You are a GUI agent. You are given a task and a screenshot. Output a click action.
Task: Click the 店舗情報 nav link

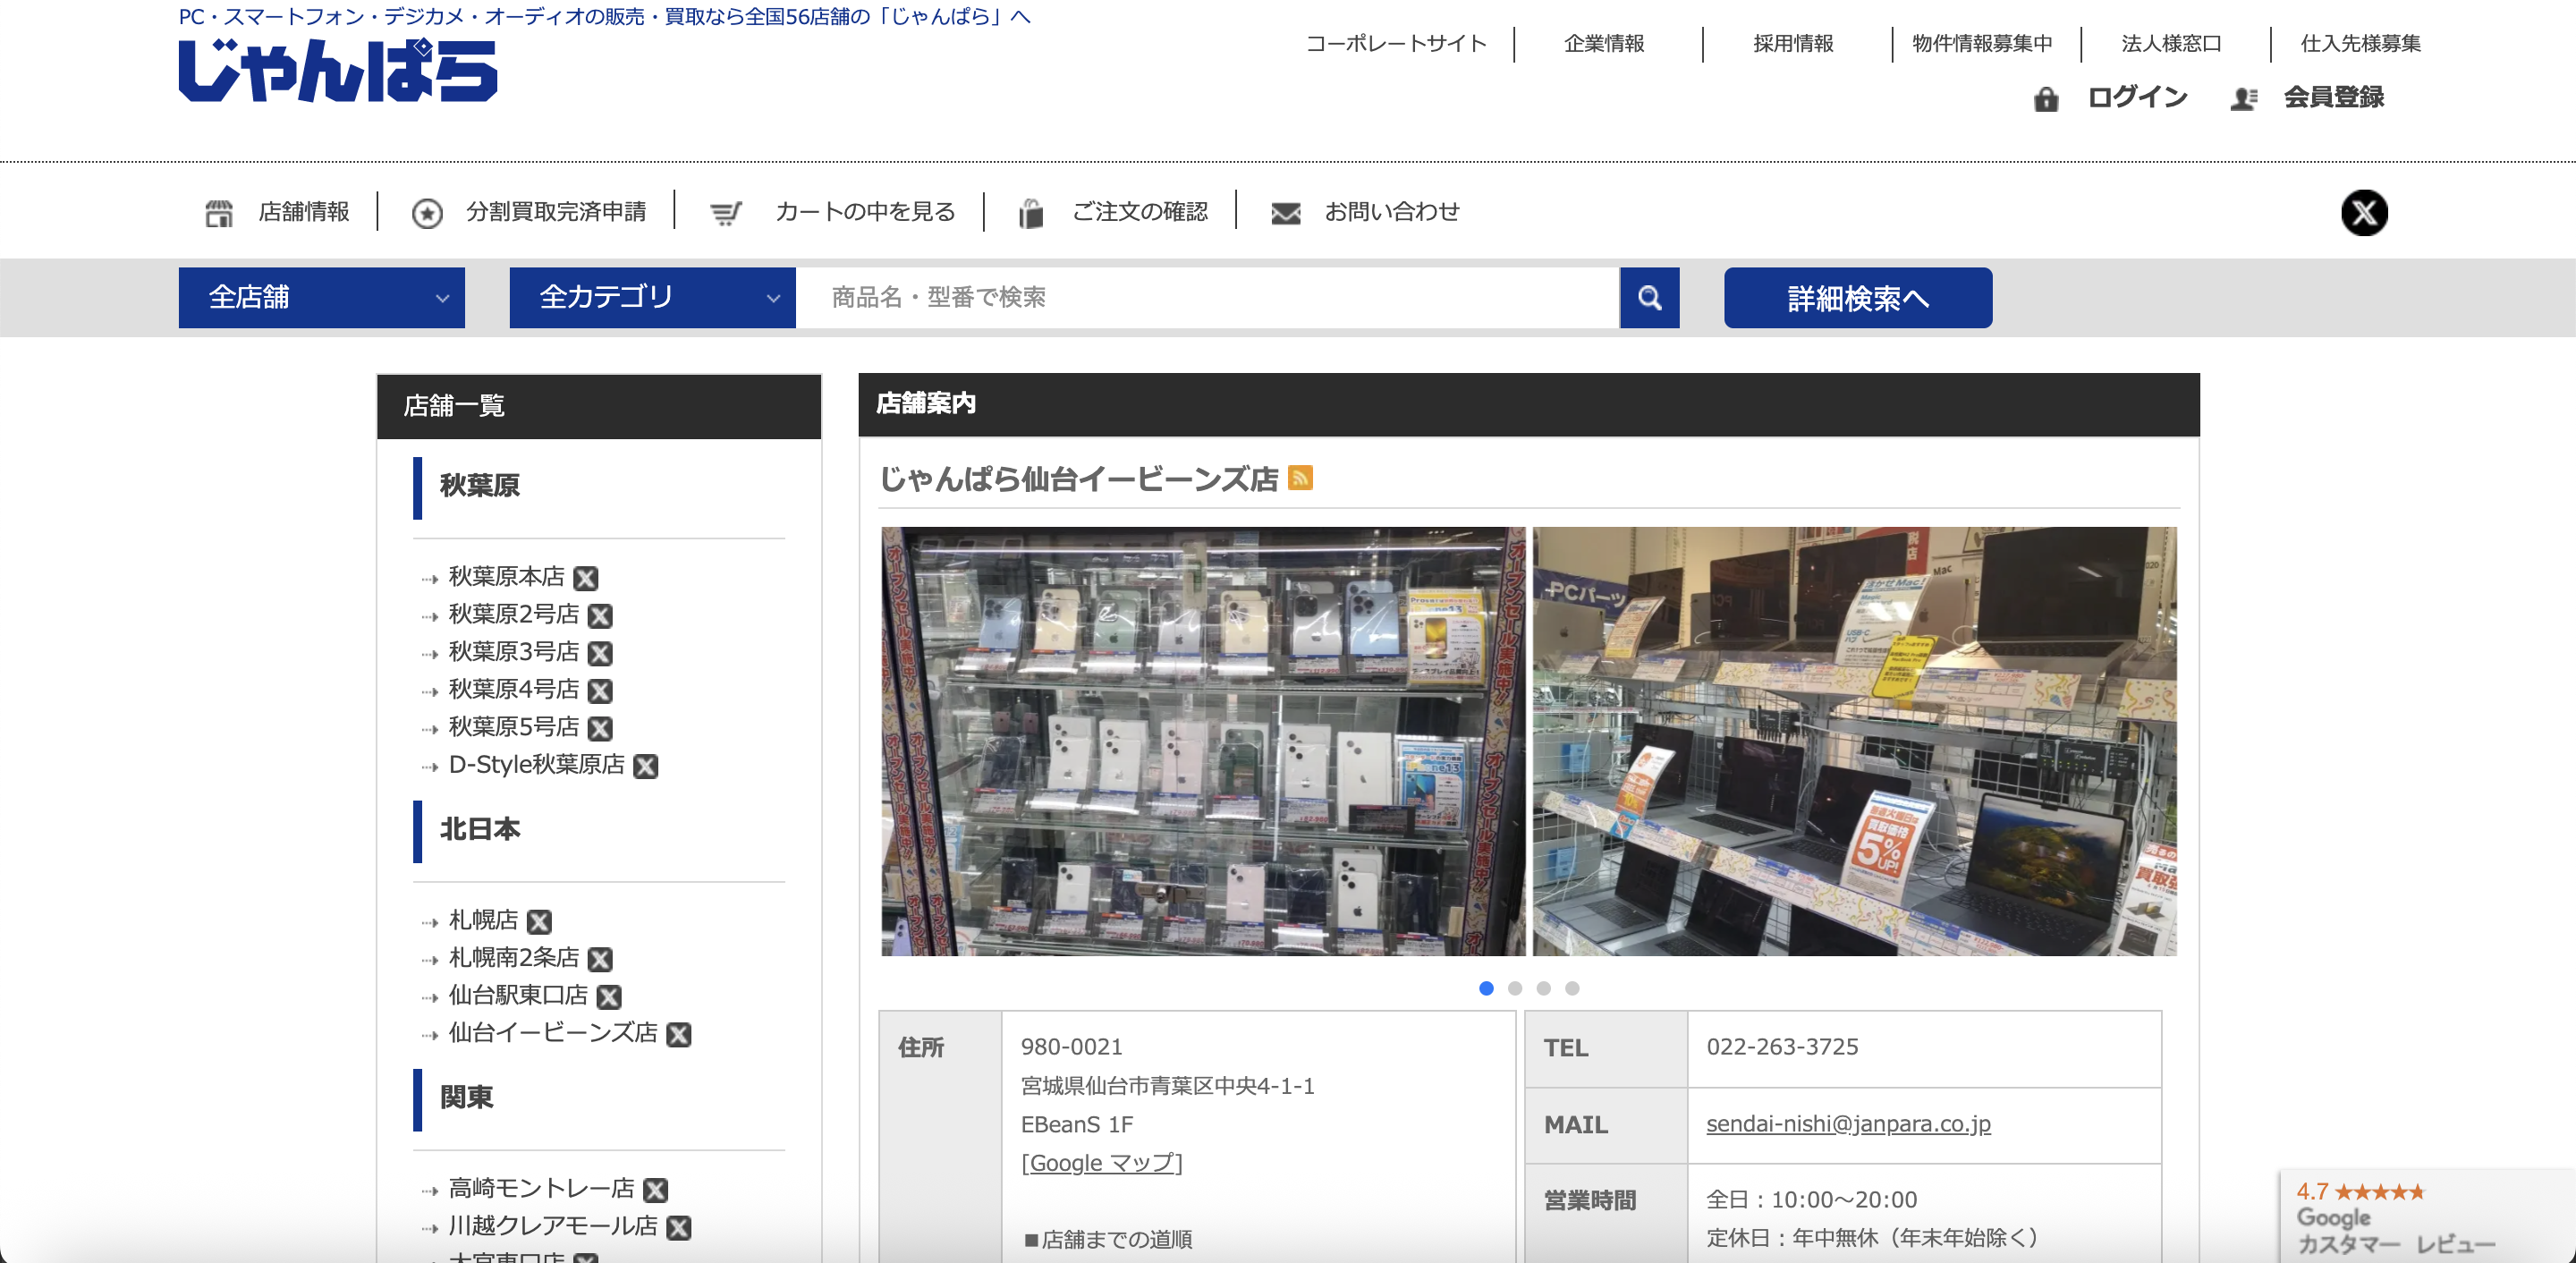[x=304, y=211]
